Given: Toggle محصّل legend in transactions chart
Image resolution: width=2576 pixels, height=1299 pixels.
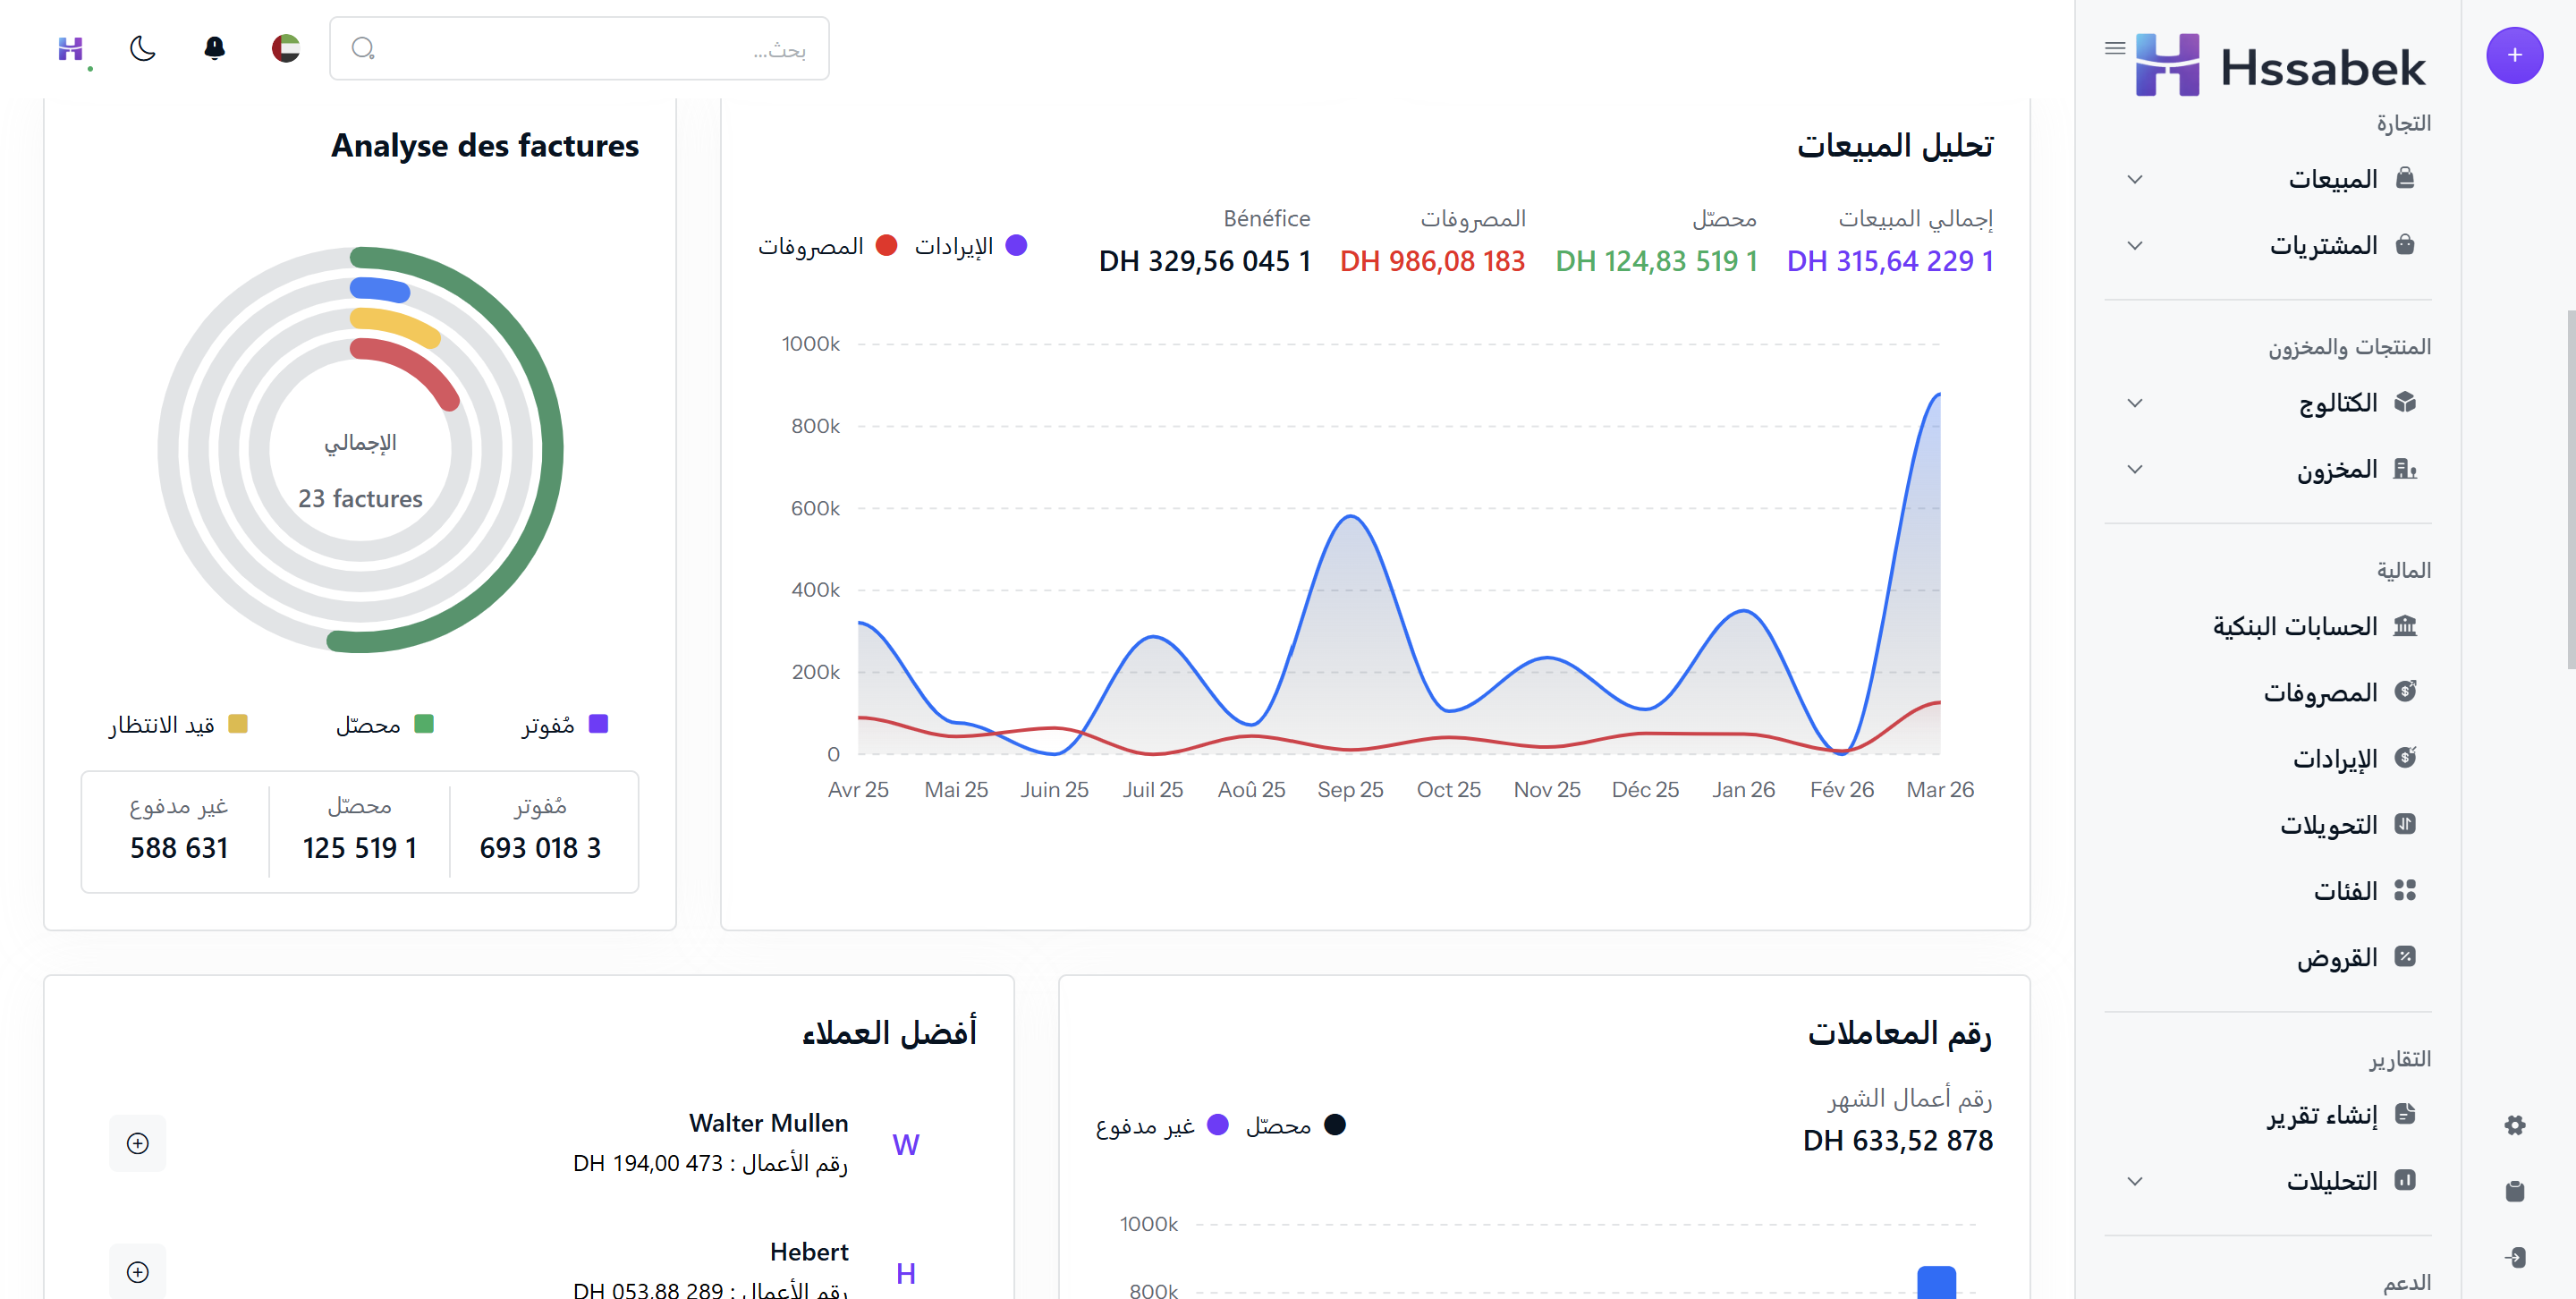Looking at the screenshot, I should click(x=1295, y=1125).
